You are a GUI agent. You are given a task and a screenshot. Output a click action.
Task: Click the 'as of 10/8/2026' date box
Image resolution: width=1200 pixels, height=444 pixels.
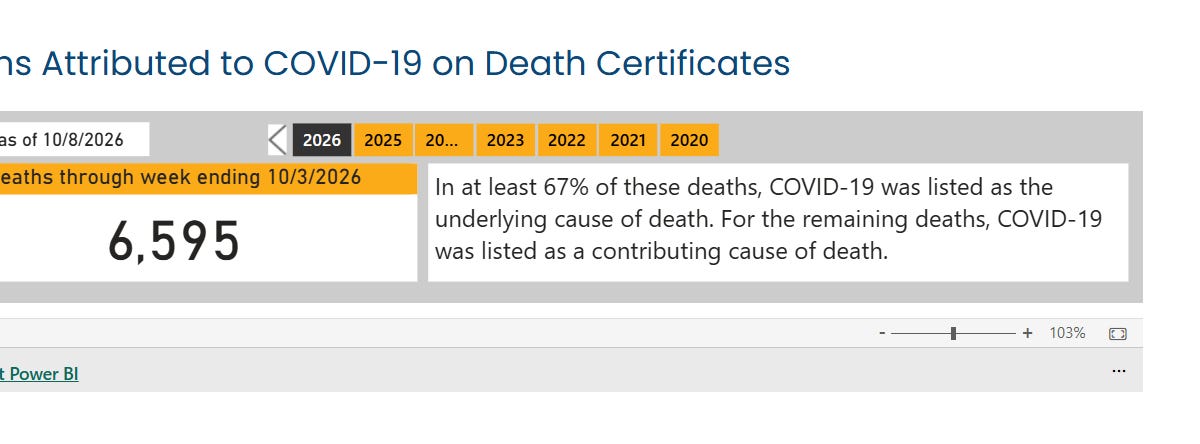pyautogui.click(x=74, y=139)
